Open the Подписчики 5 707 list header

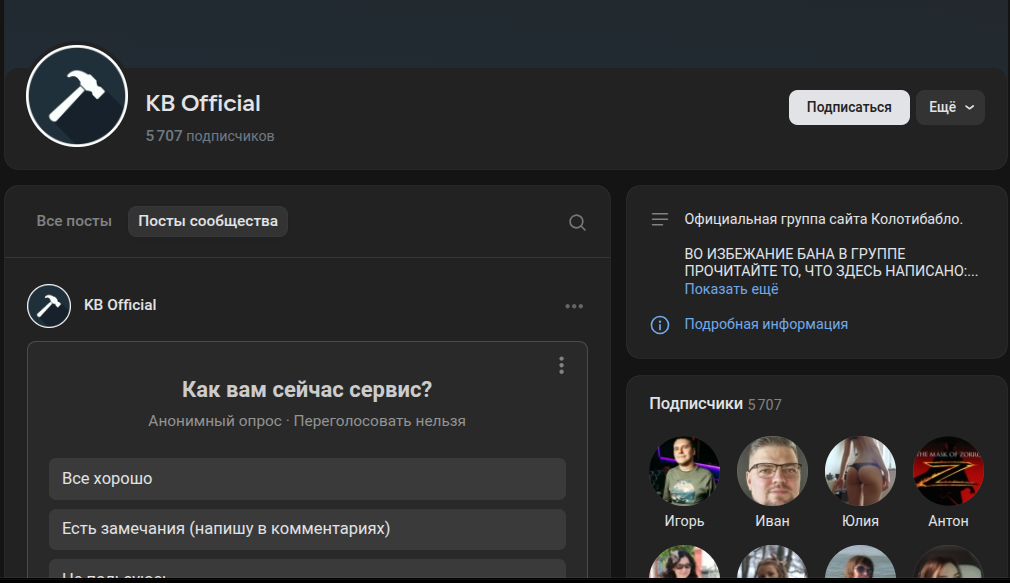(x=715, y=404)
